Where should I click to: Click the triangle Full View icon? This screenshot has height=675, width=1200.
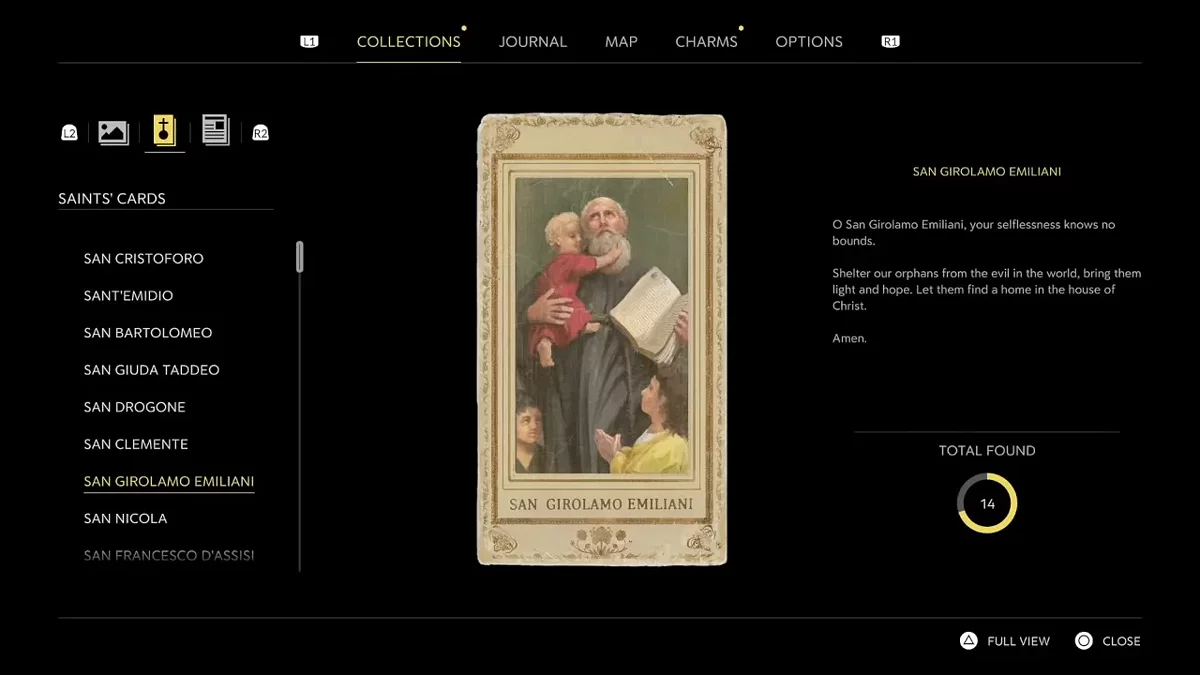pos(968,641)
